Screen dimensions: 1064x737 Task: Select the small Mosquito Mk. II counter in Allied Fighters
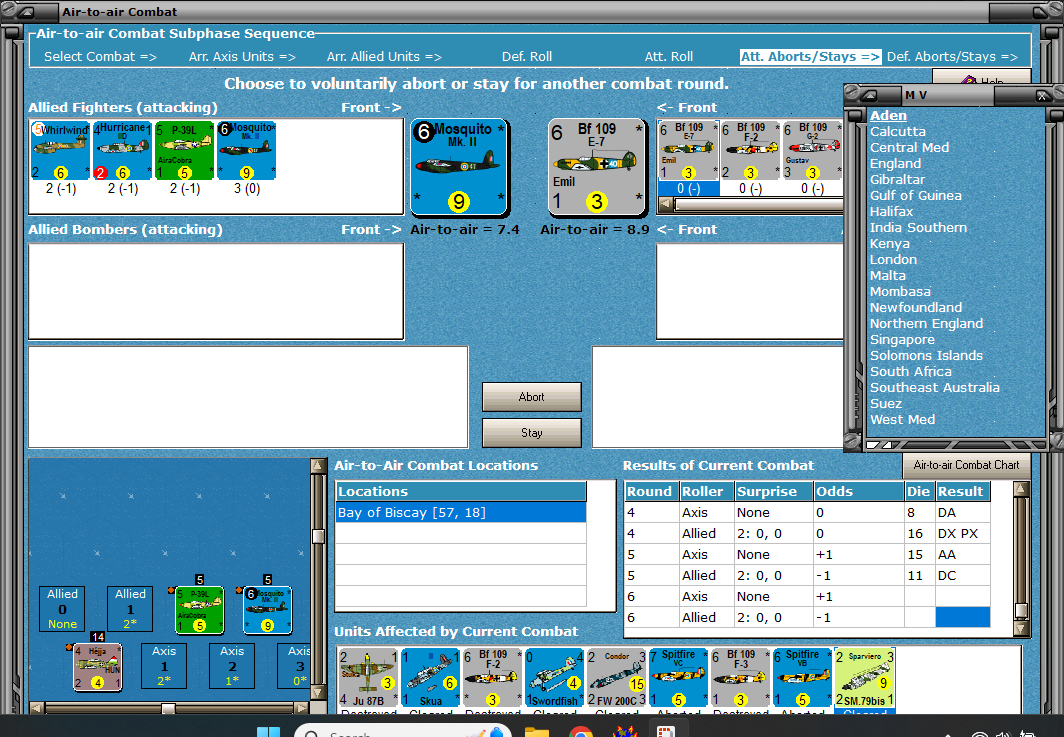pyautogui.click(x=246, y=151)
